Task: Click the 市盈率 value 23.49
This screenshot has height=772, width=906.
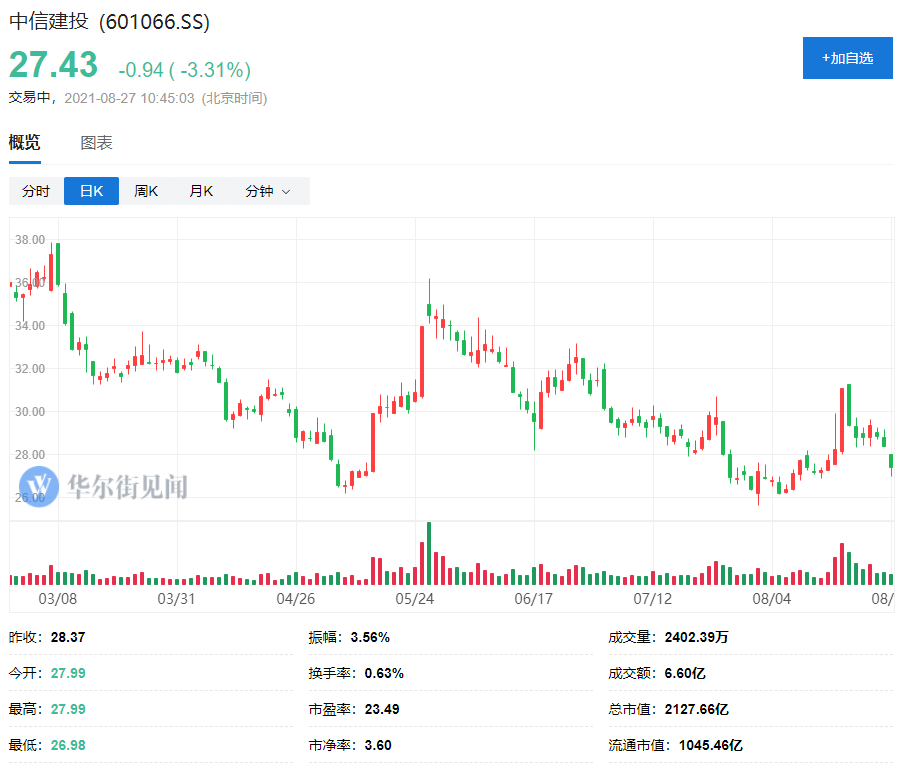Action: 382,709
